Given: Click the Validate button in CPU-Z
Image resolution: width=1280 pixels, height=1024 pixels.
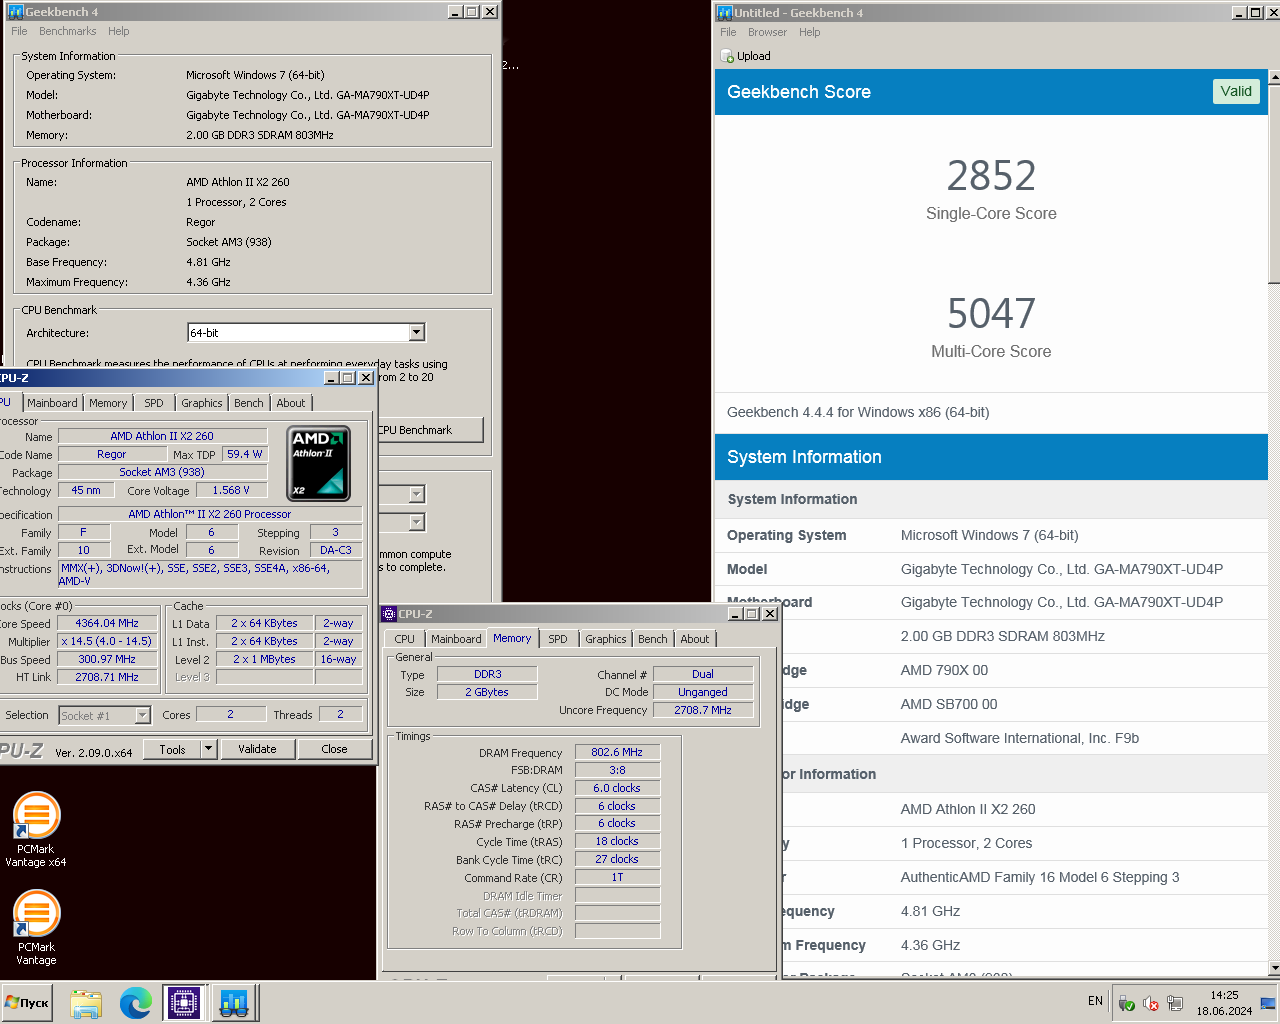Looking at the screenshot, I should click(257, 749).
